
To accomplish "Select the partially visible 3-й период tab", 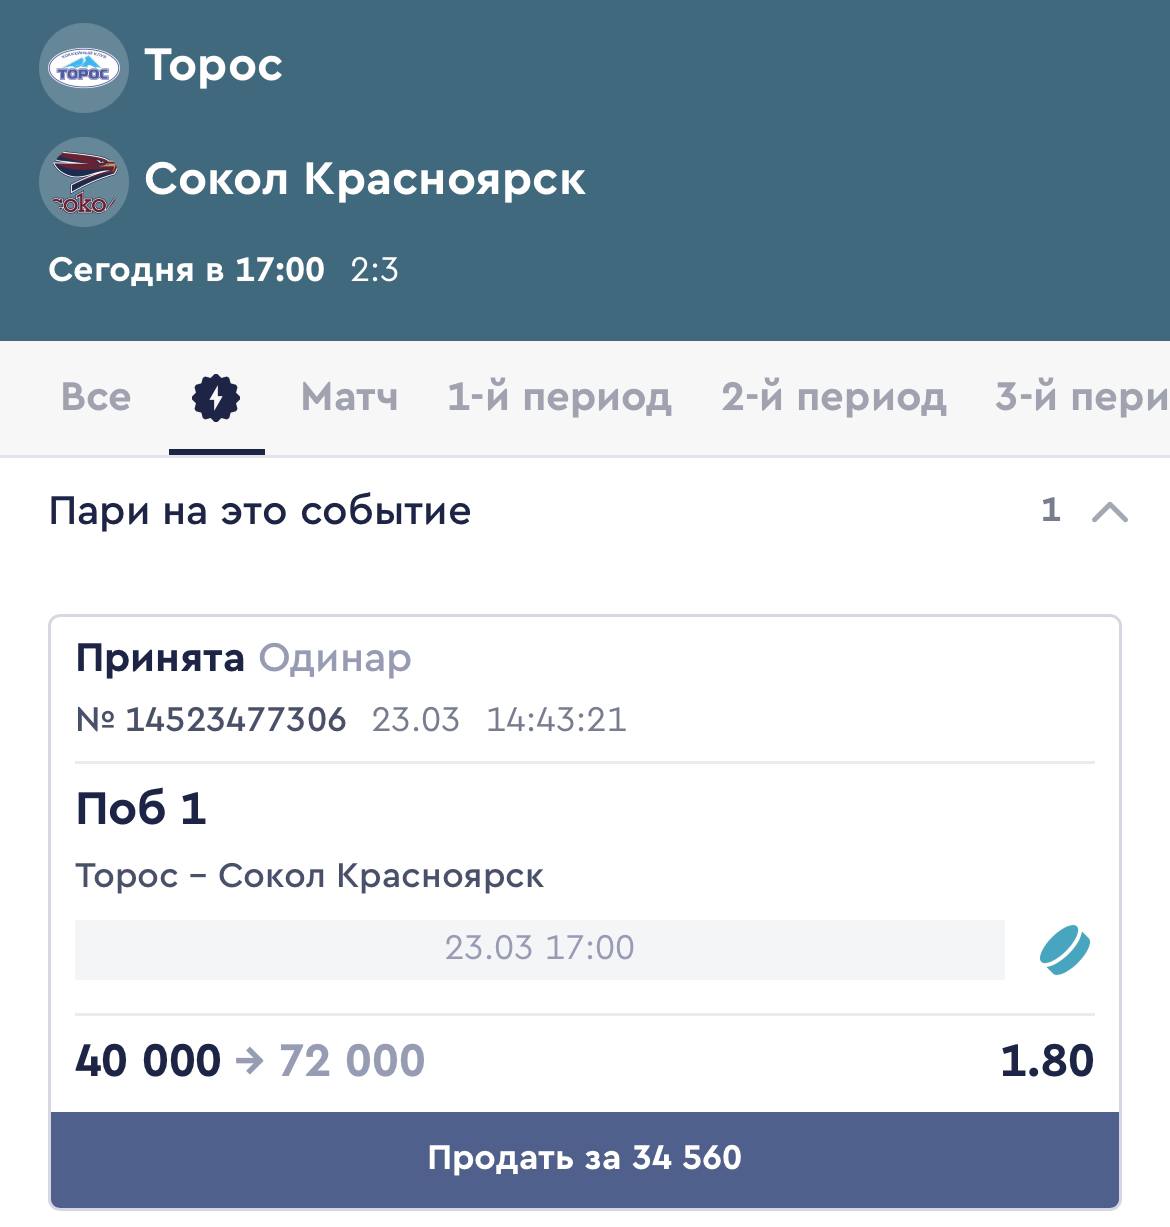I will 1082,398.
